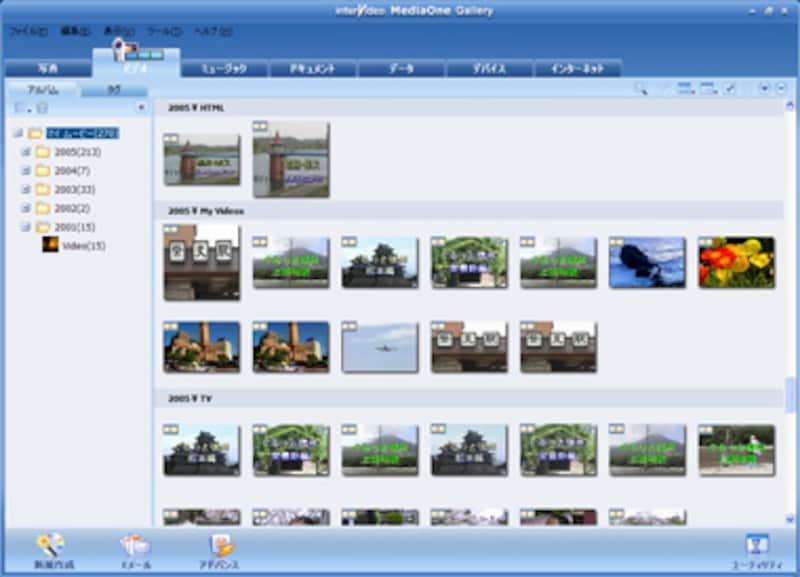Open the search magnifier tool
The width and height of the screenshot is (800, 577).
(641, 89)
